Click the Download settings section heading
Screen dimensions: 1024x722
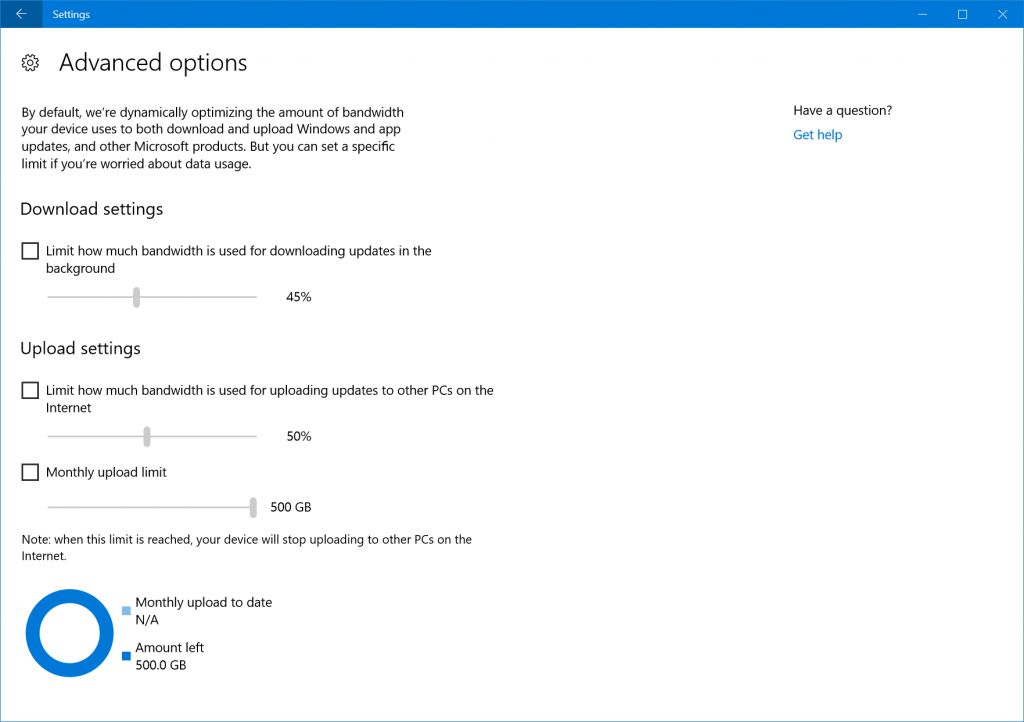[x=91, y=209]
